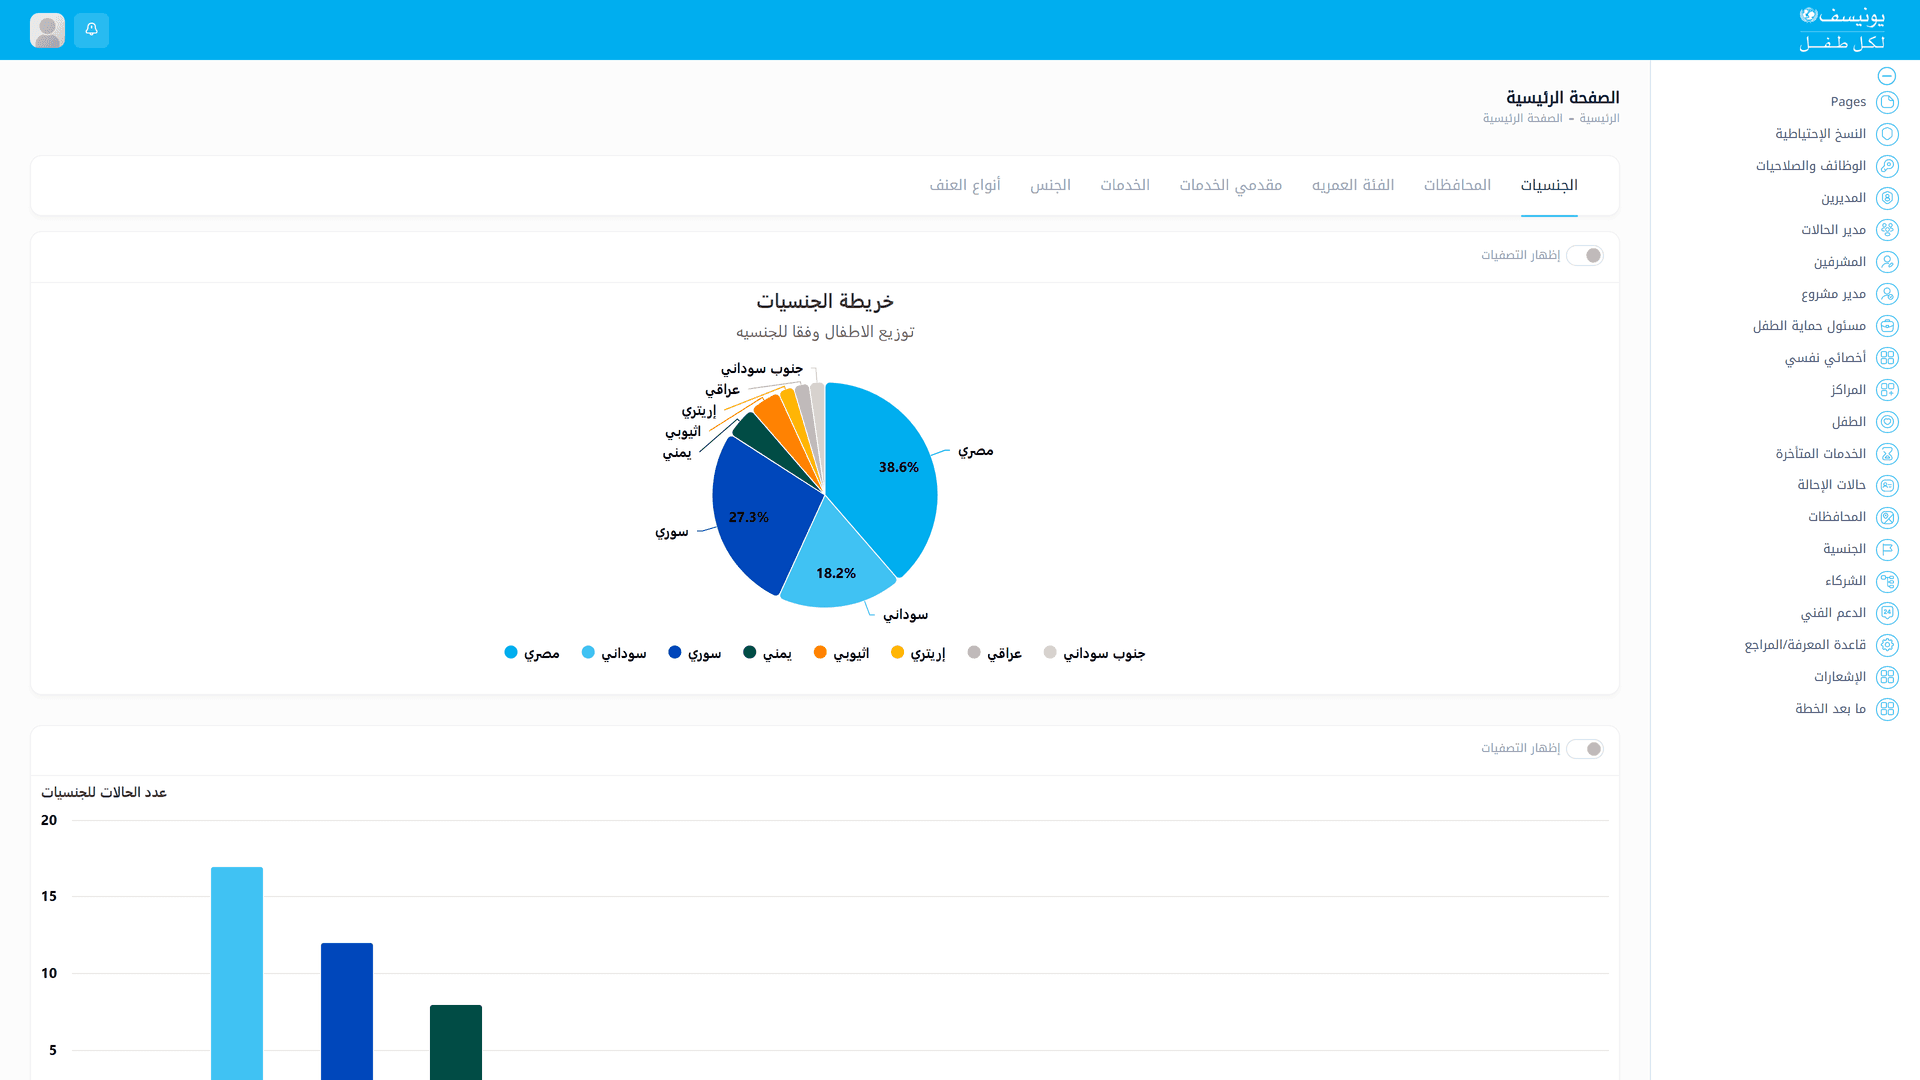1920x1080 pixels.
Task: Toggle يمني legend entry visibility
Action: pyautogui.click(x=768, y=653)
